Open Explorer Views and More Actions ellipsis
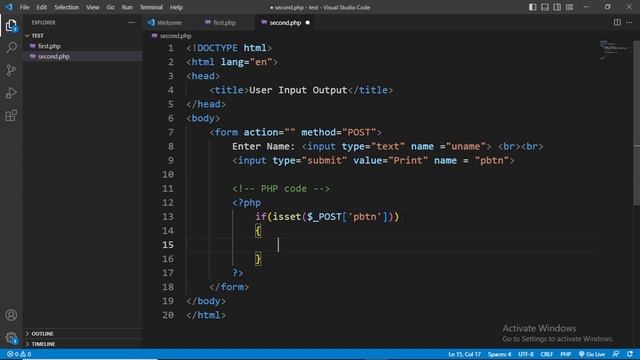The width and height of the screenshot is (640, 360). click(131, 22)
